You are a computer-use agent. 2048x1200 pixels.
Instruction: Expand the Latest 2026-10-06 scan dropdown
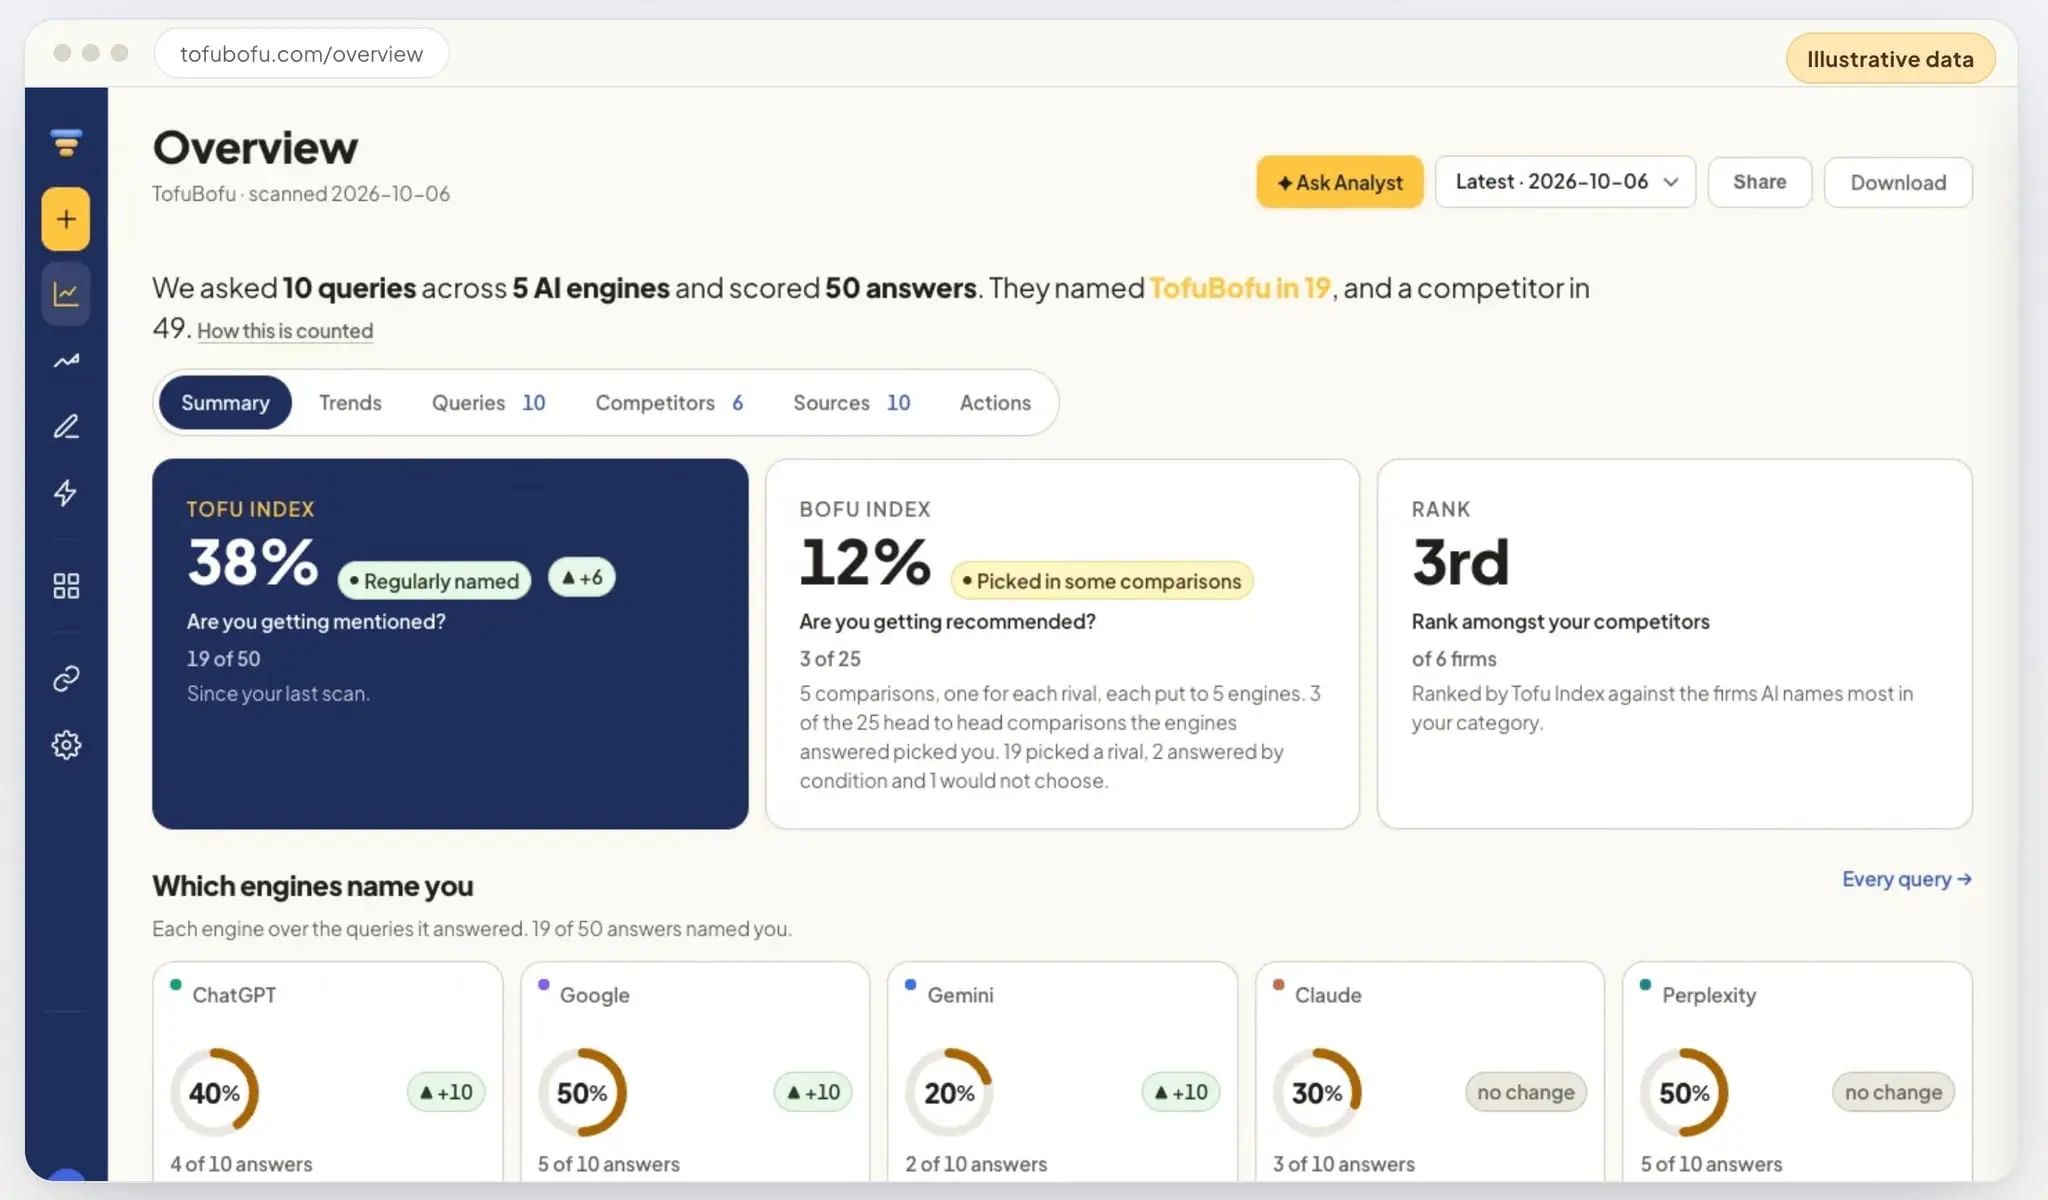(1565, 182)
